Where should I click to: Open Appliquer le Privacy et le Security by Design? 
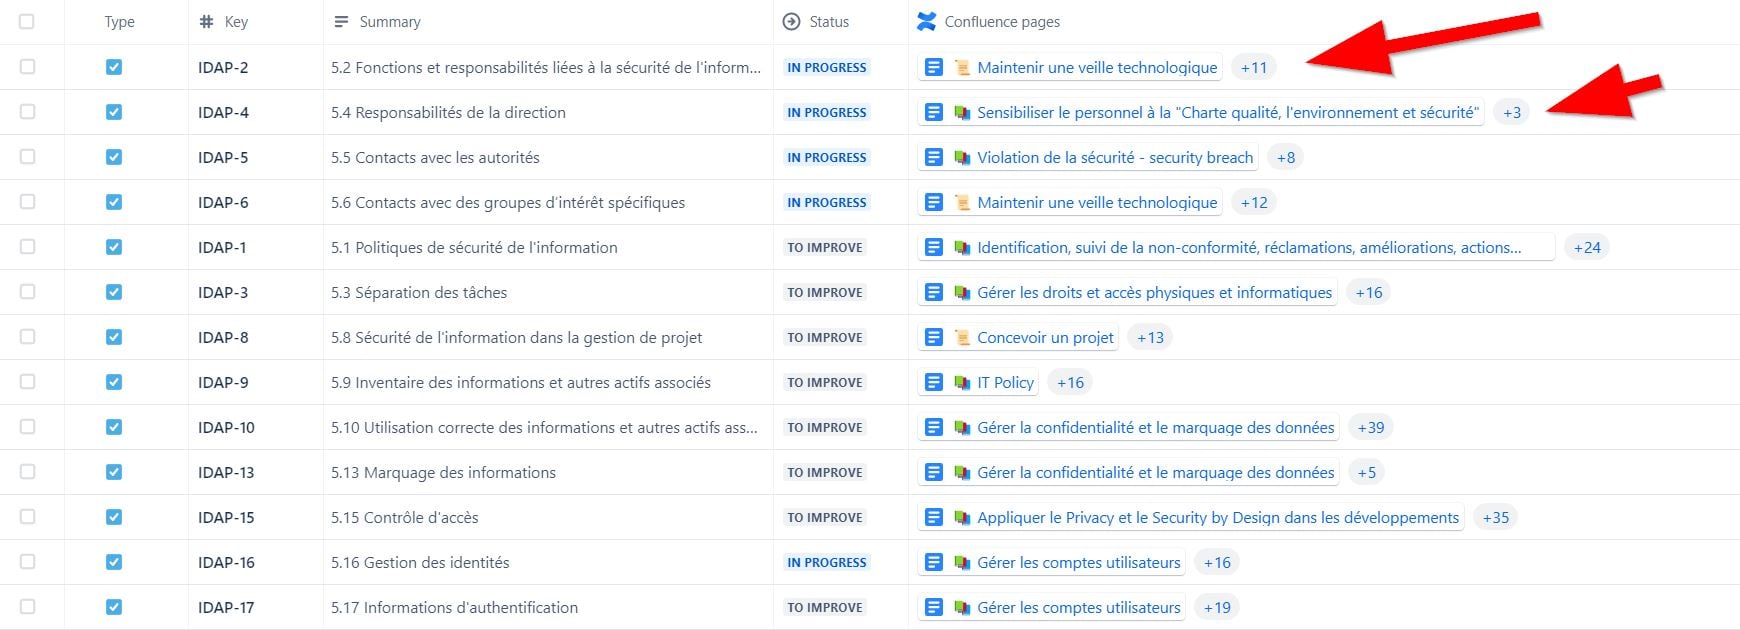pos(1218,517)
